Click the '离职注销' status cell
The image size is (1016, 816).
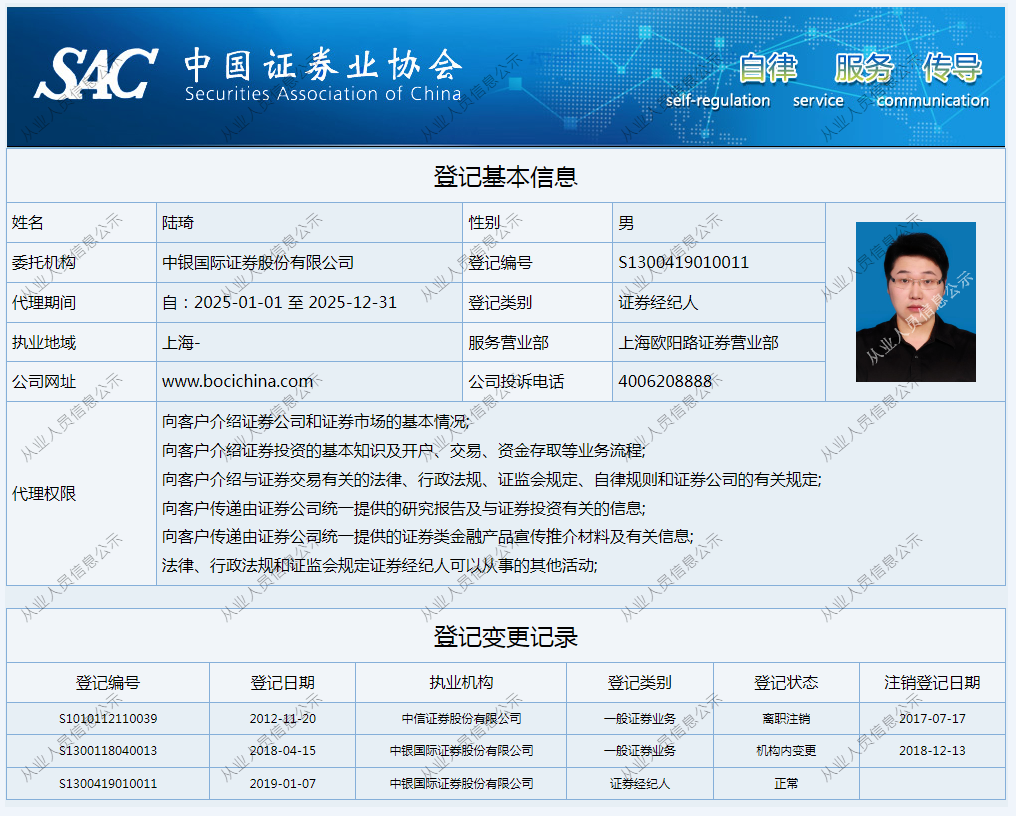click(x=786, y=718)
